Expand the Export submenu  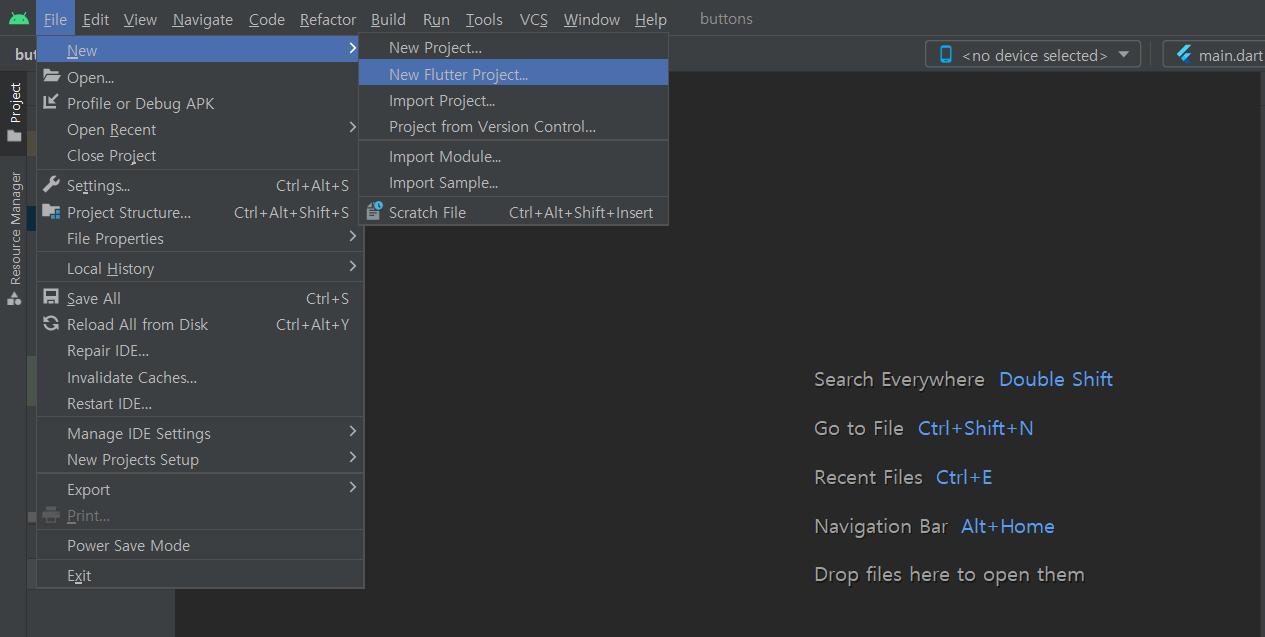(352, 487)
